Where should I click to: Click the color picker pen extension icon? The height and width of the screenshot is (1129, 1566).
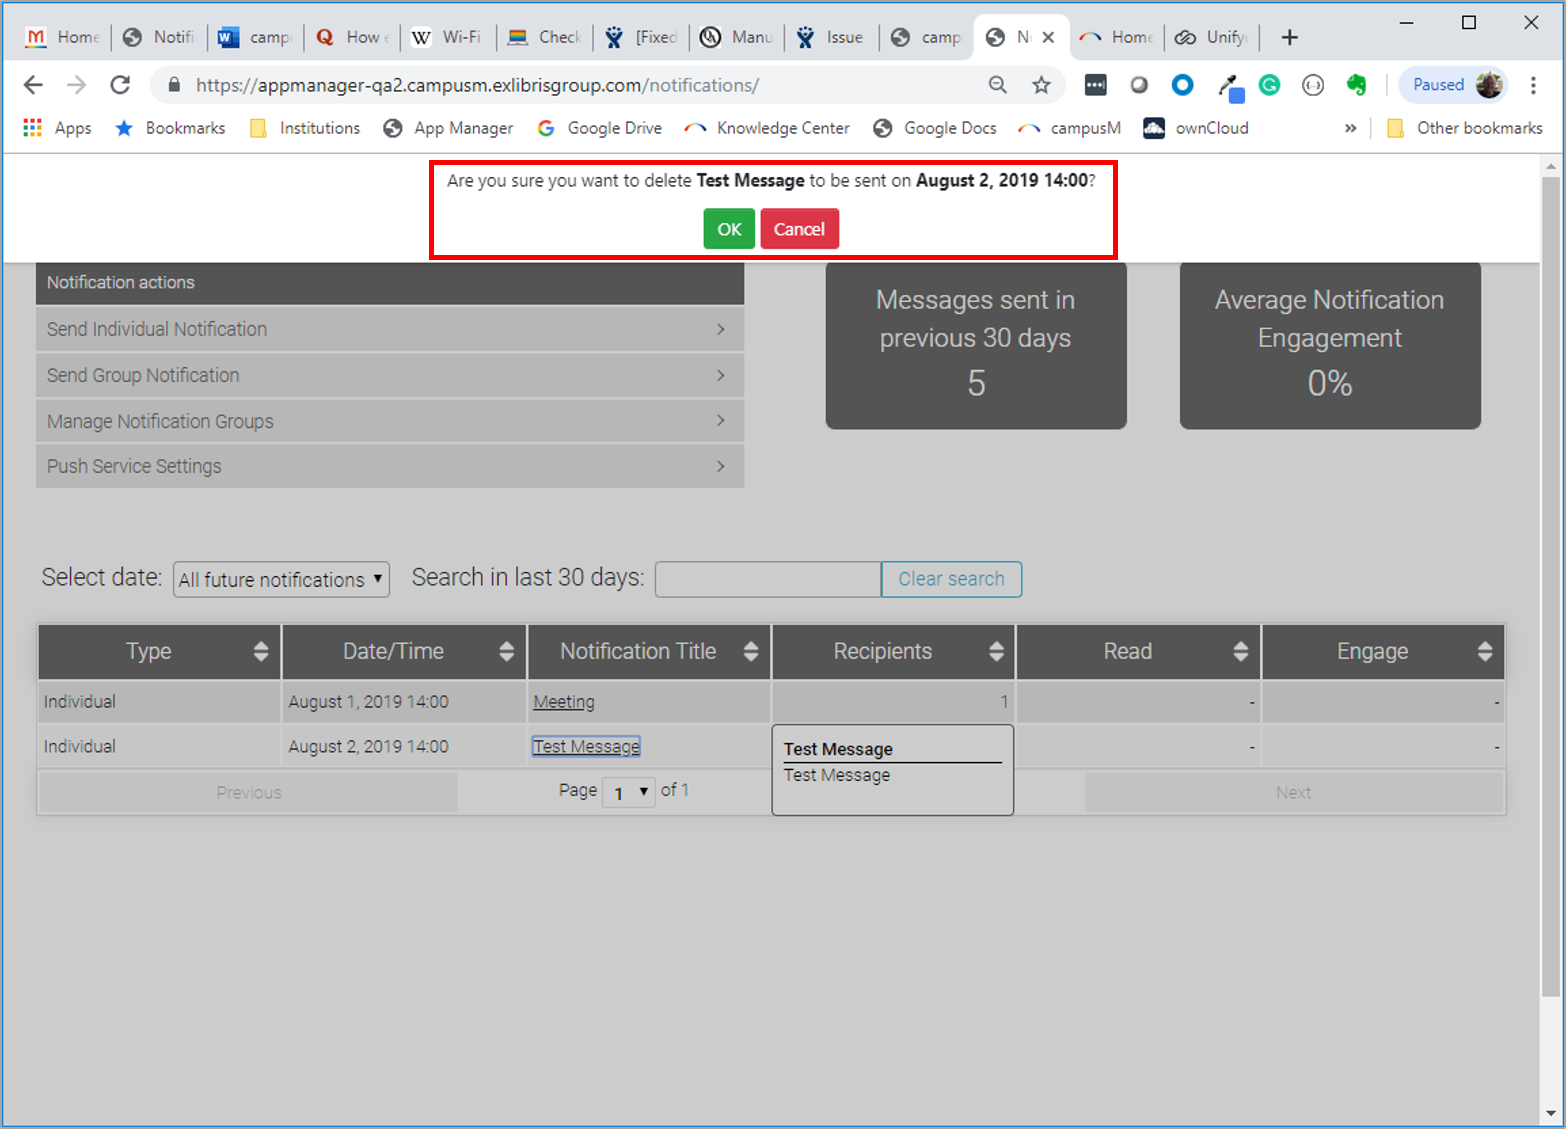[x=1230, y=87]
